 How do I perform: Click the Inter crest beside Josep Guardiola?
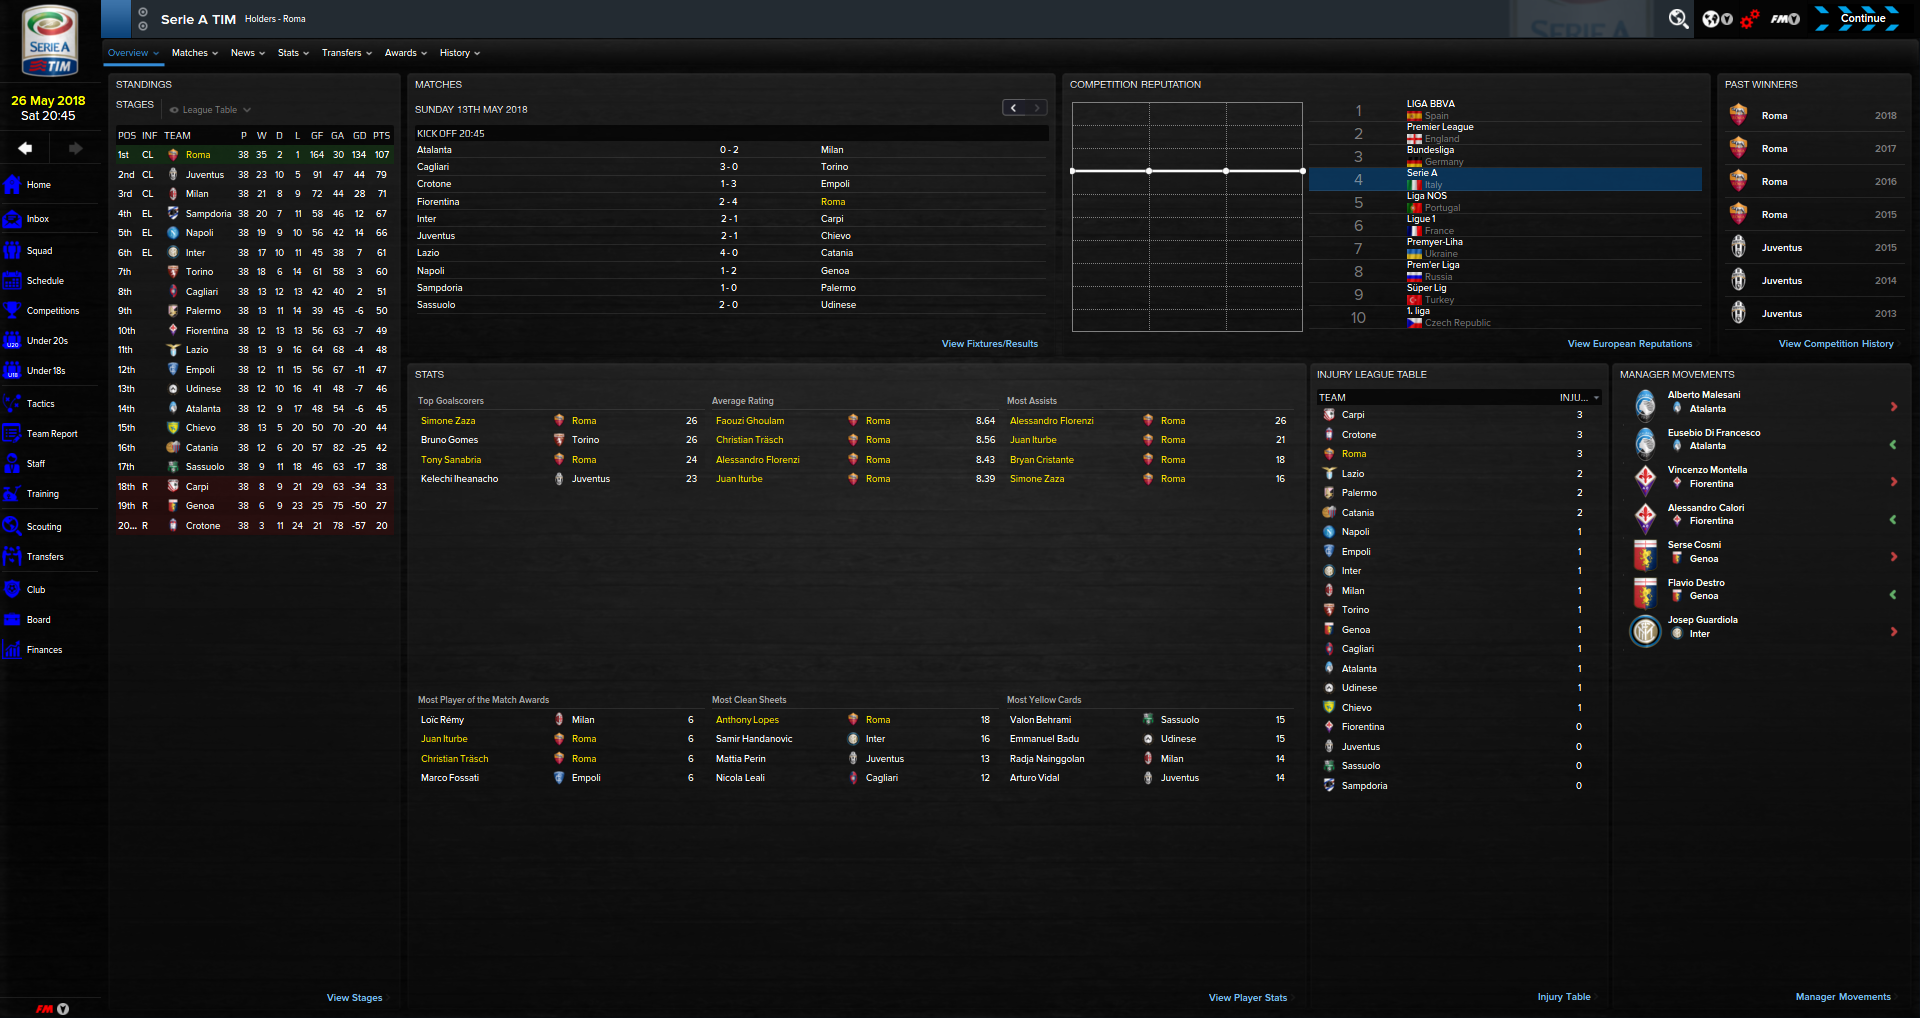1645,631
